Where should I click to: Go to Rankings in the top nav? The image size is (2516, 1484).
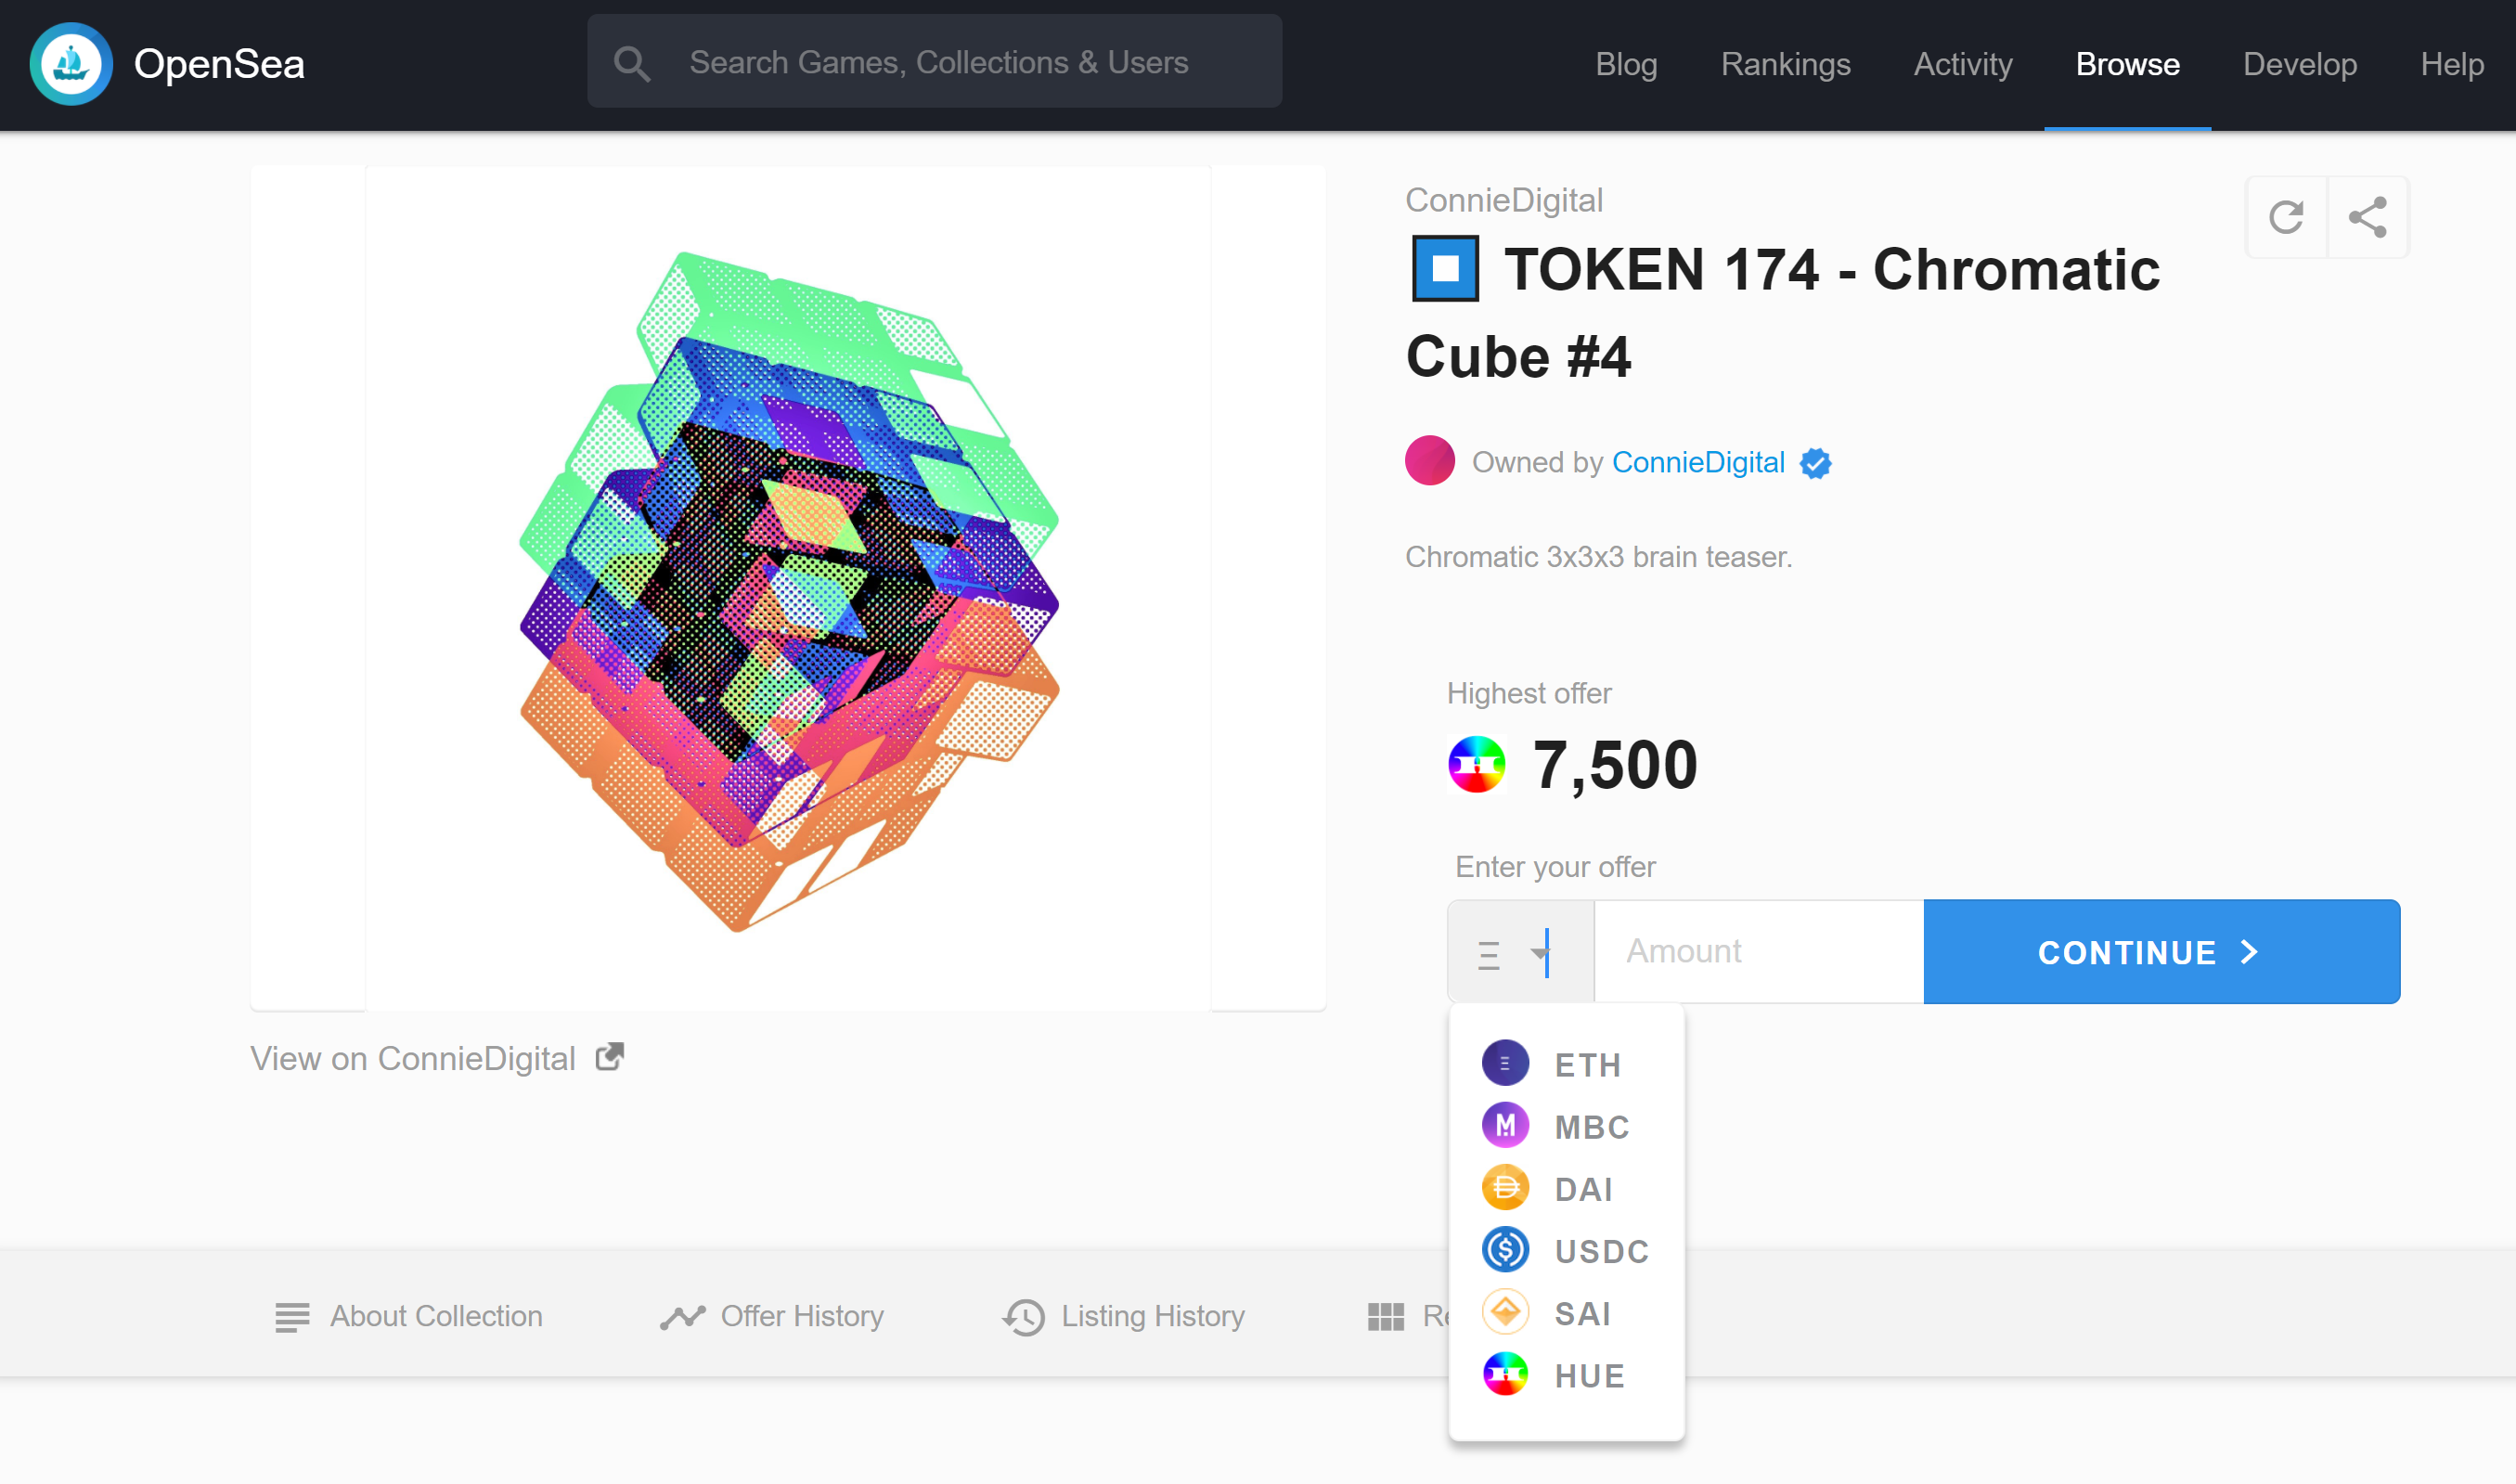click(x=1785, y=64)
